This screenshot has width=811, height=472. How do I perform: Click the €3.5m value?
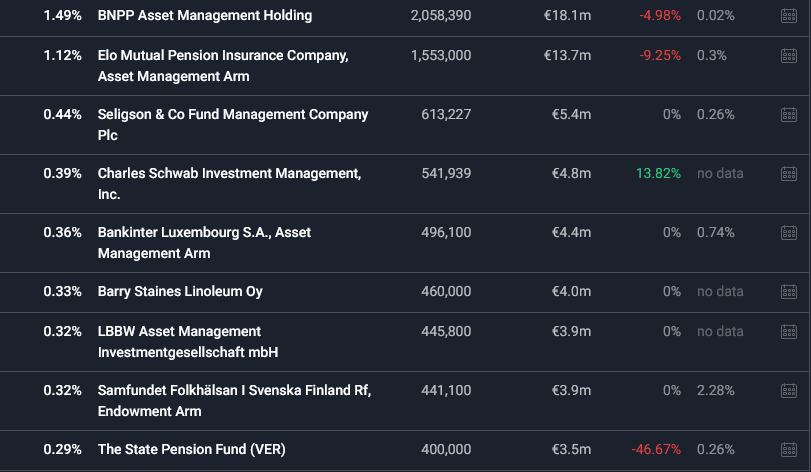click(571, 449)
